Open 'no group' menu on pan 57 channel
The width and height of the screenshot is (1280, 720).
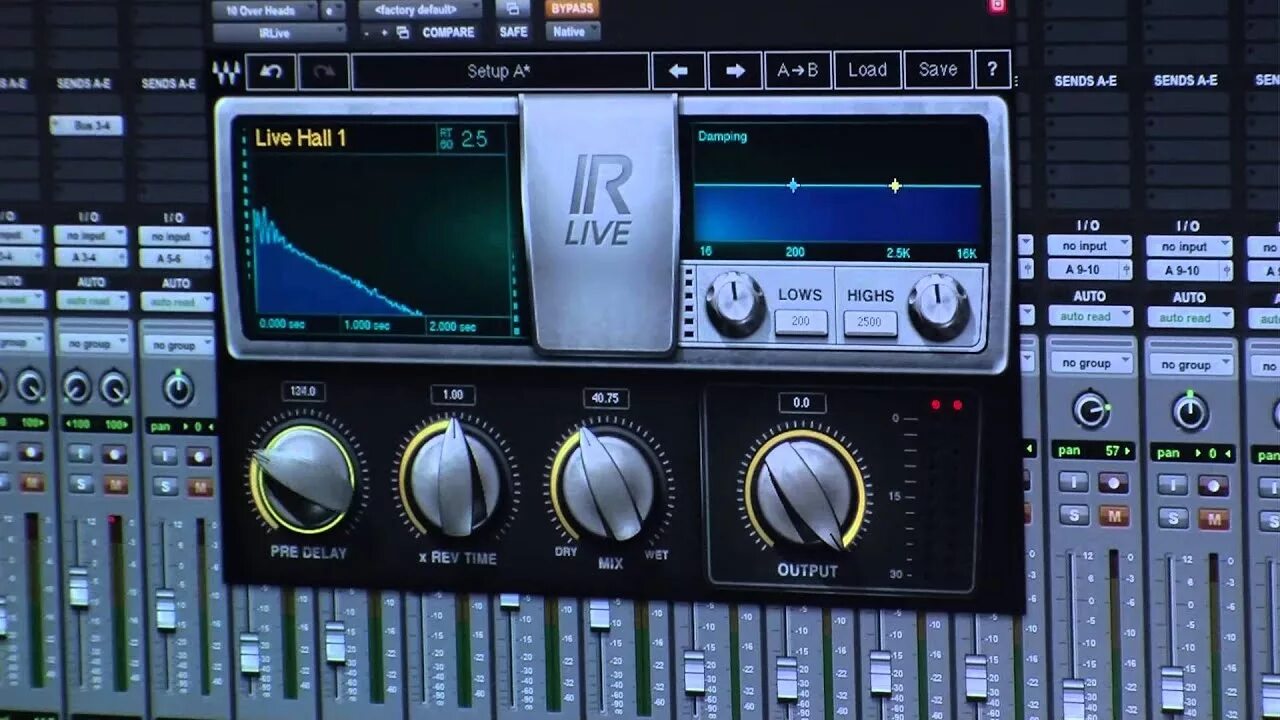click(x=1092, y=364)
